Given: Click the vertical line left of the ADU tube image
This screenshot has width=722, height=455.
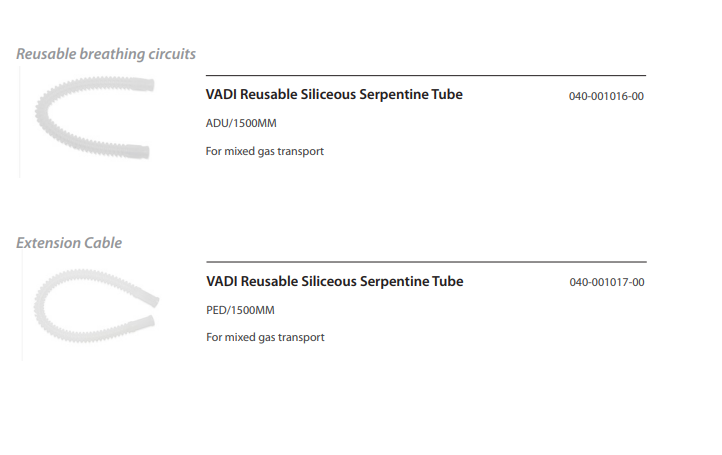Looking at the screenshot, I should (20, 122).
